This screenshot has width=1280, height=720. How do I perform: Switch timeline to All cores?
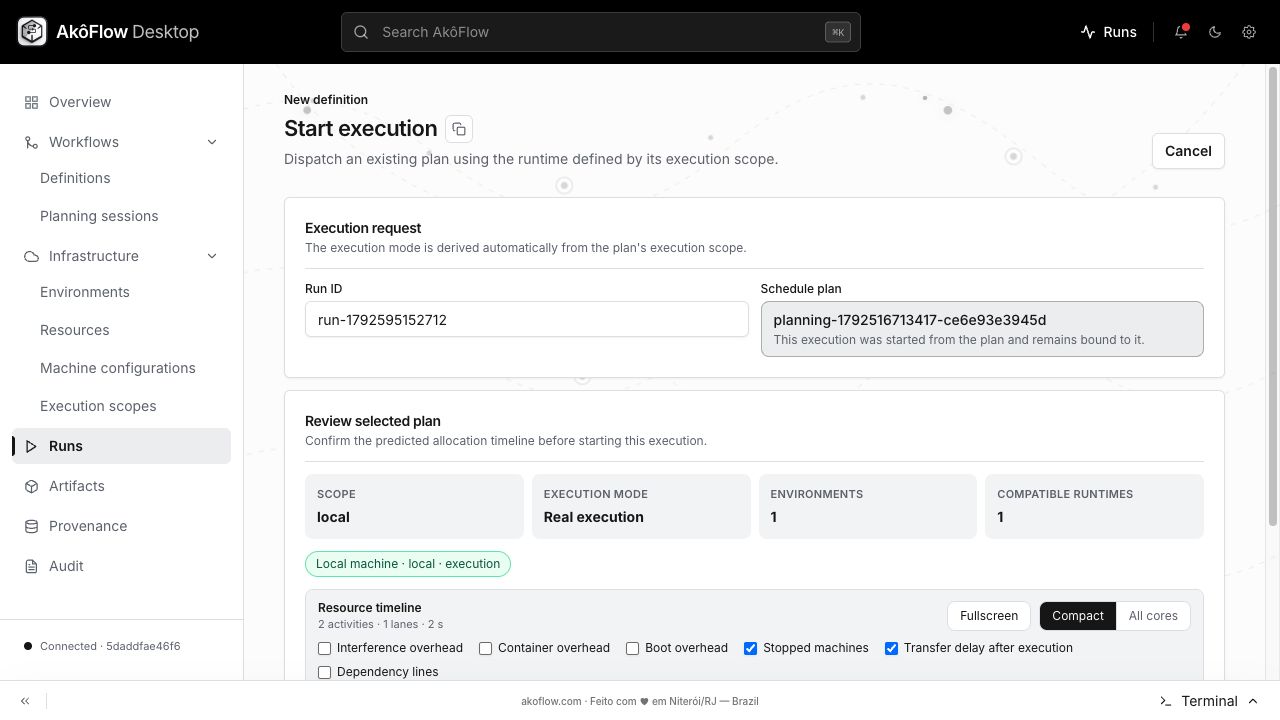(x=1153, y=616)
